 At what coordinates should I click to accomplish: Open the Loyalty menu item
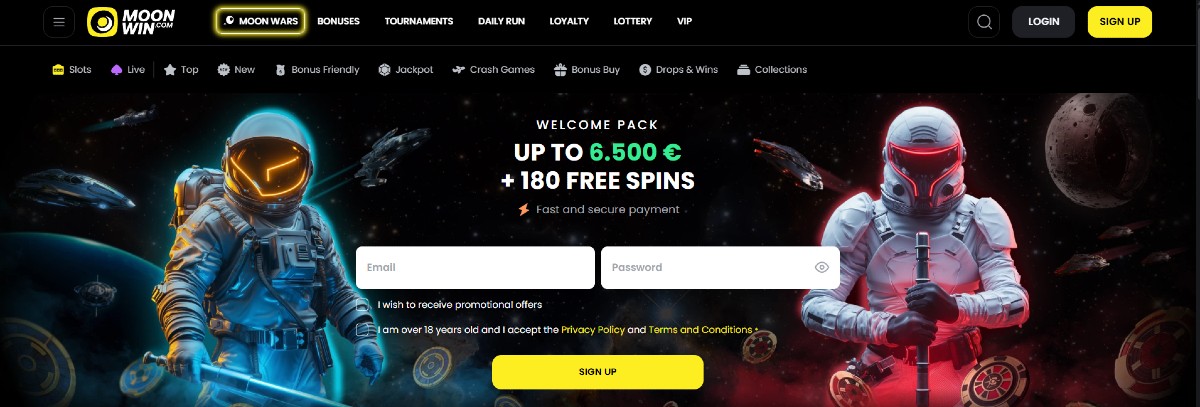569,21
